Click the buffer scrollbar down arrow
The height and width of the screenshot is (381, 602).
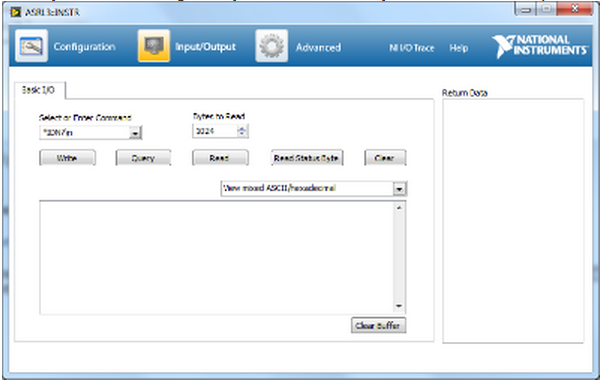tap(399, 306)
